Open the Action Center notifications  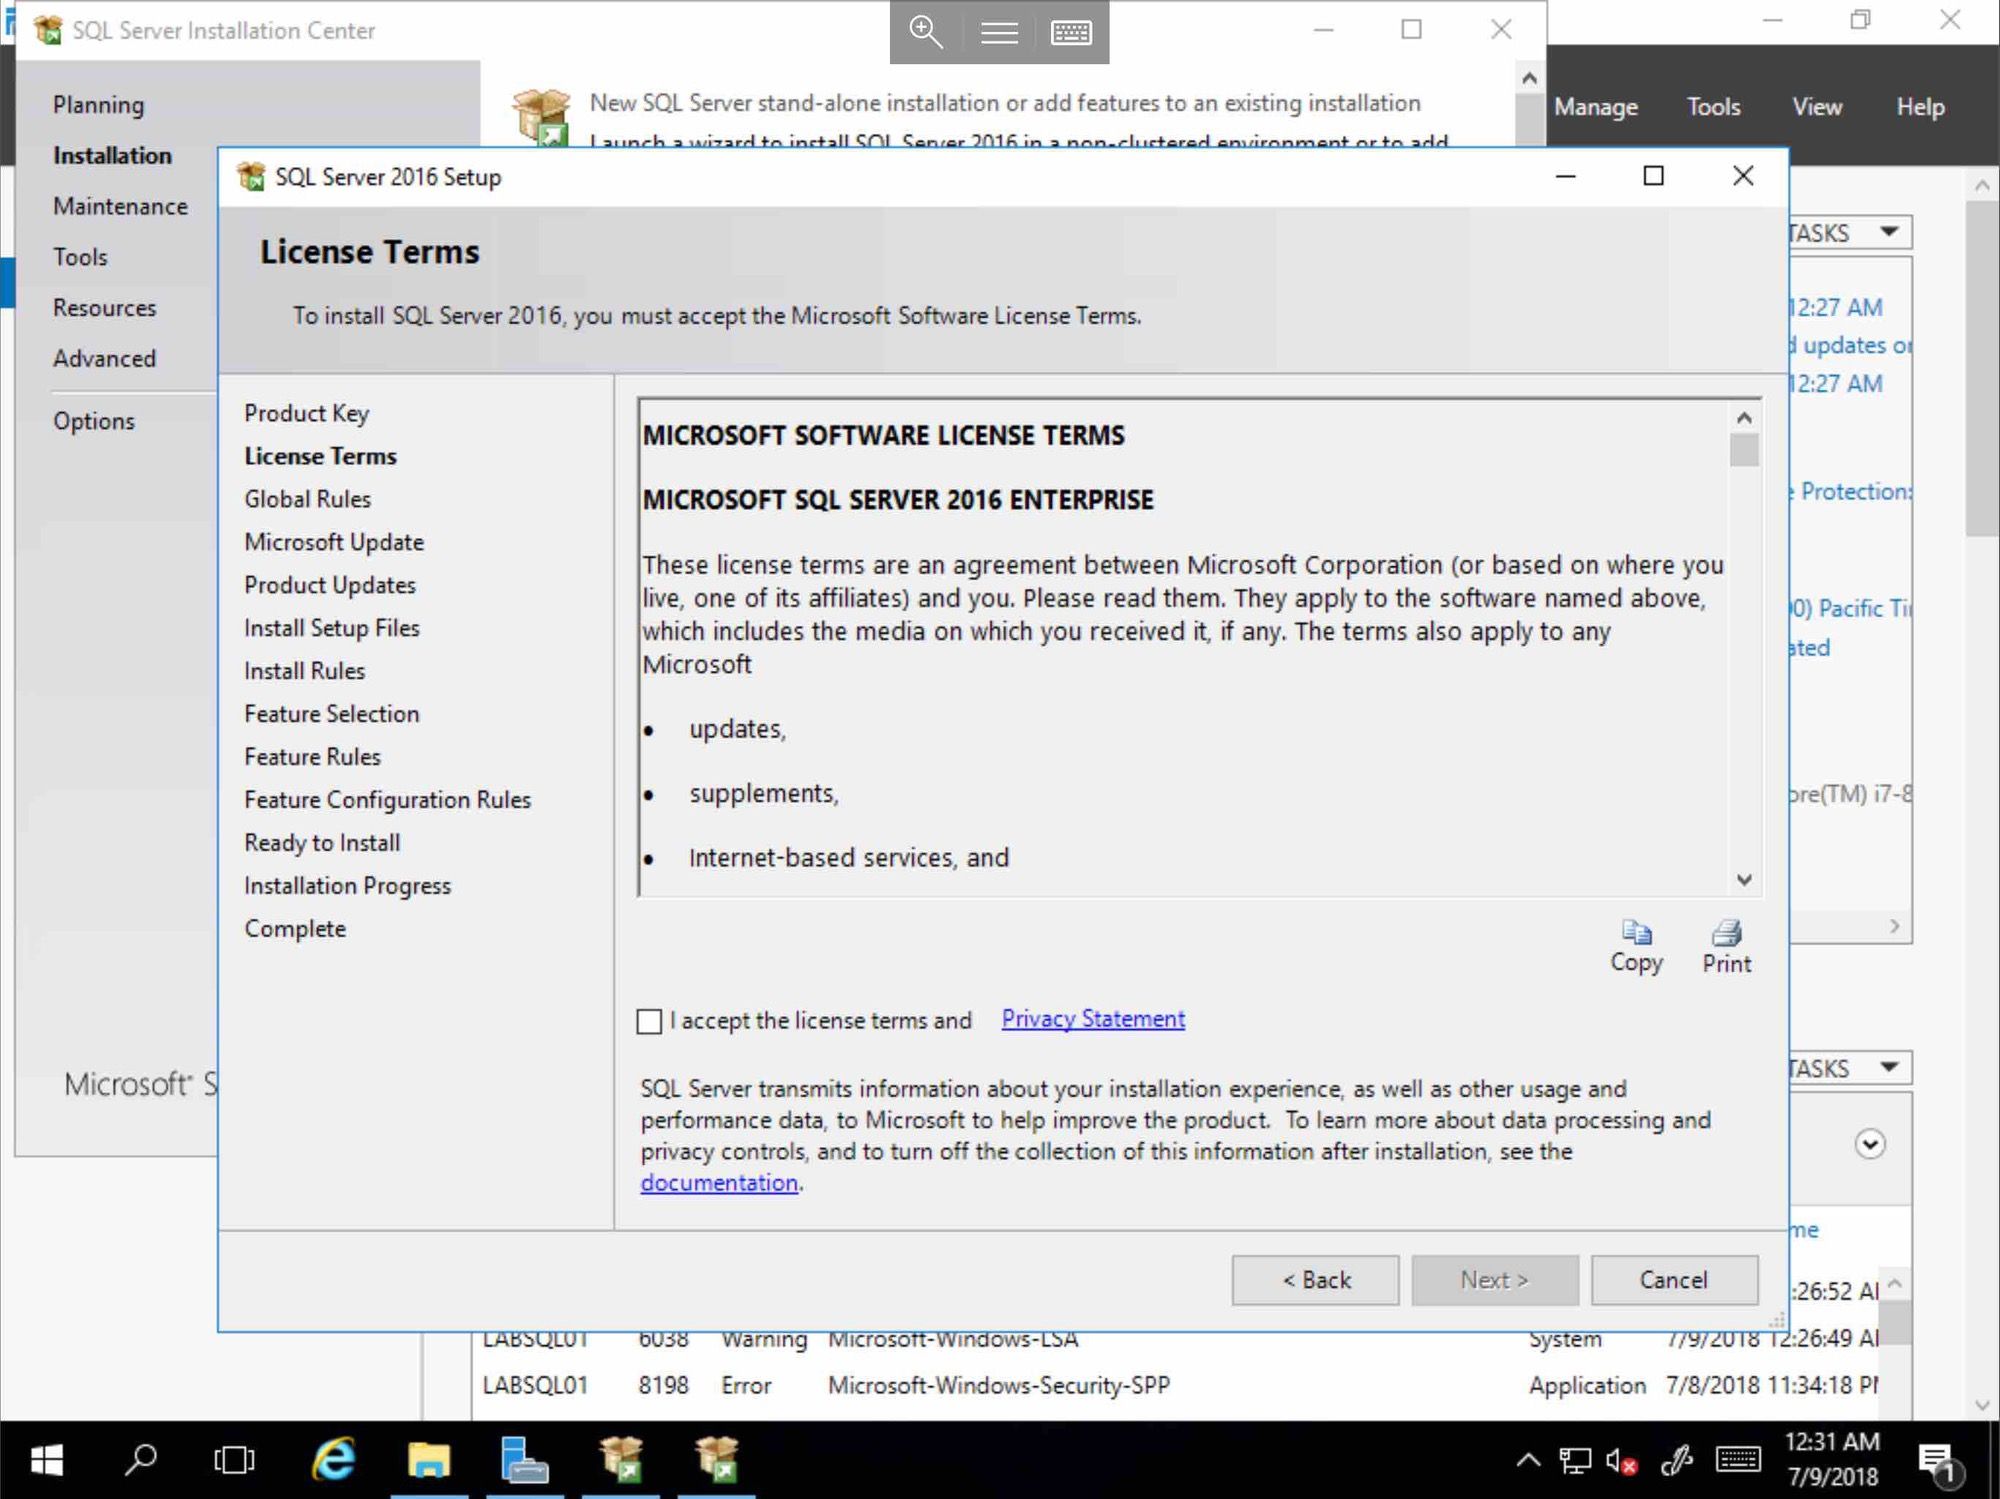1940,1463
